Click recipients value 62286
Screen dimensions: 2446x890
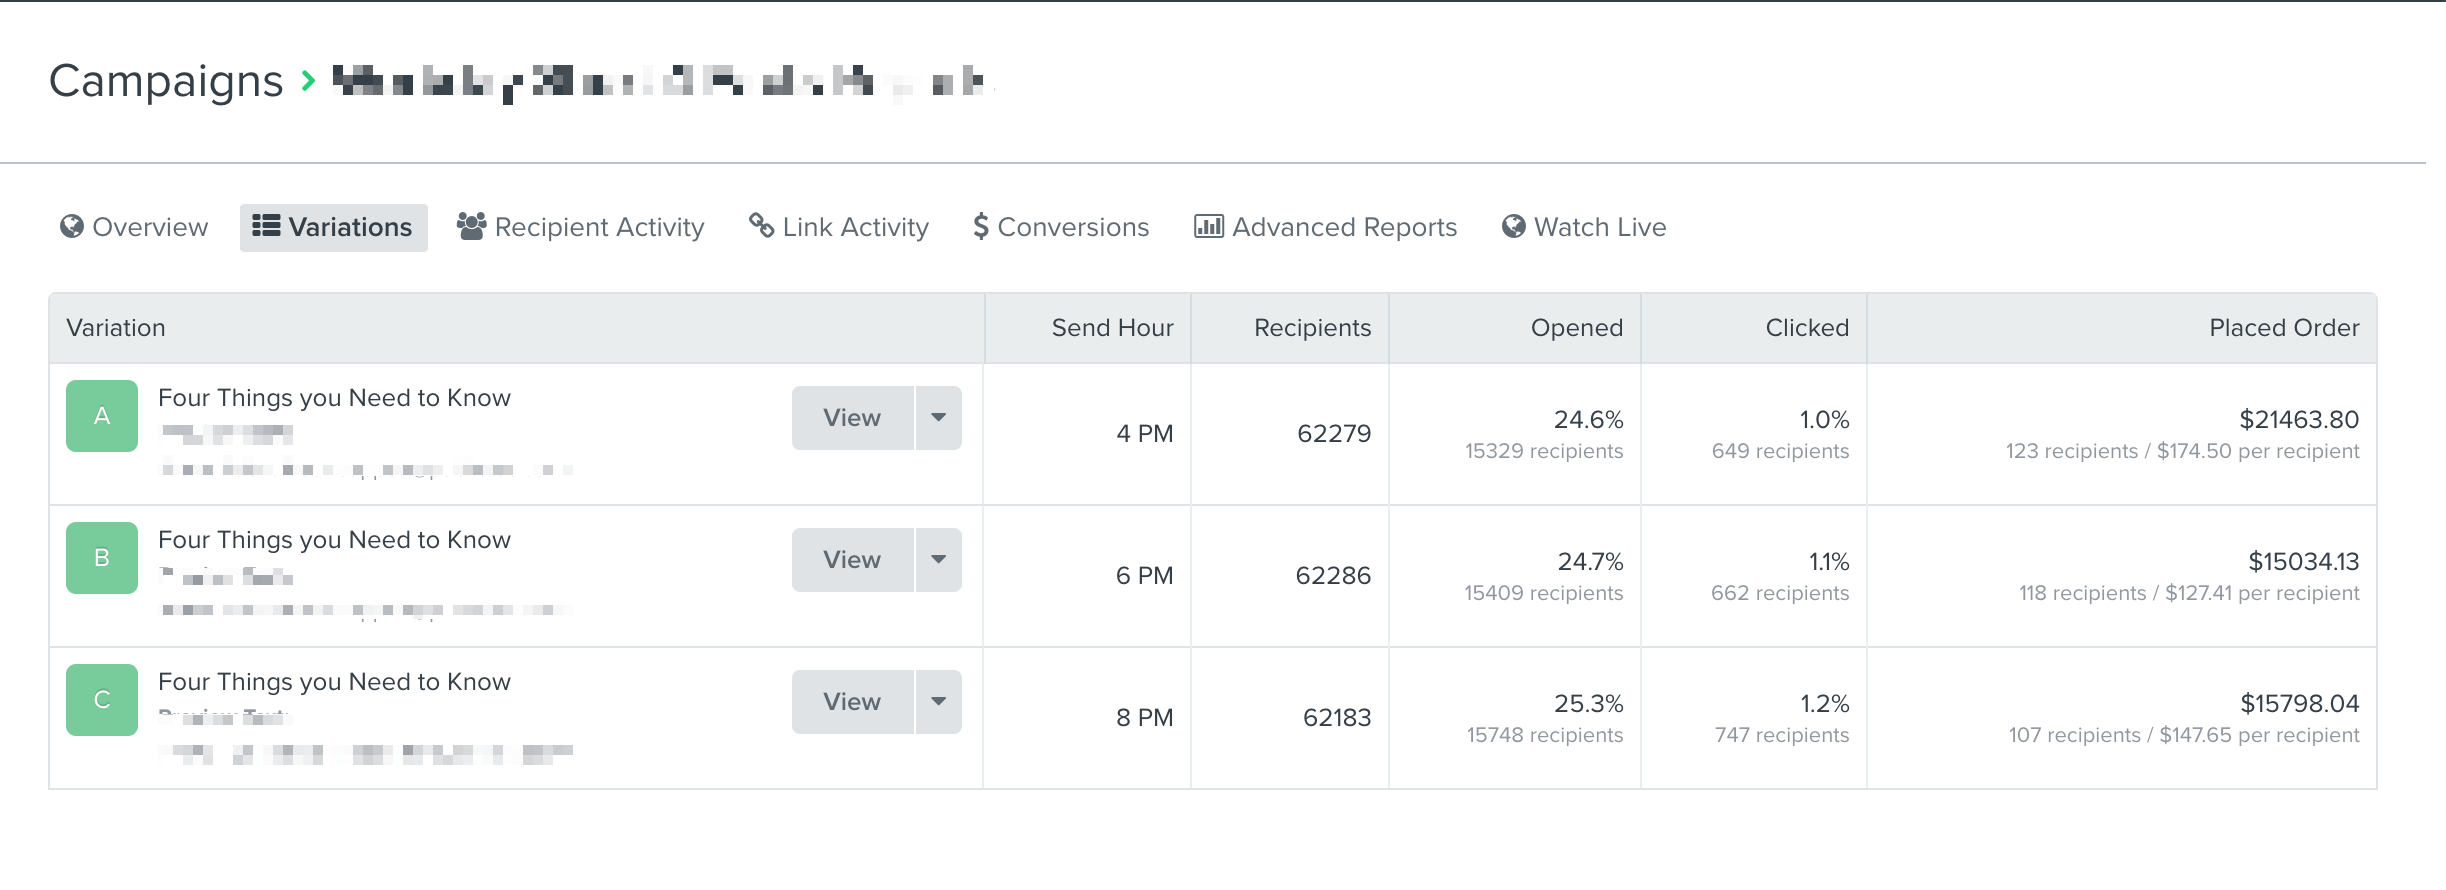pos(1333,576)
